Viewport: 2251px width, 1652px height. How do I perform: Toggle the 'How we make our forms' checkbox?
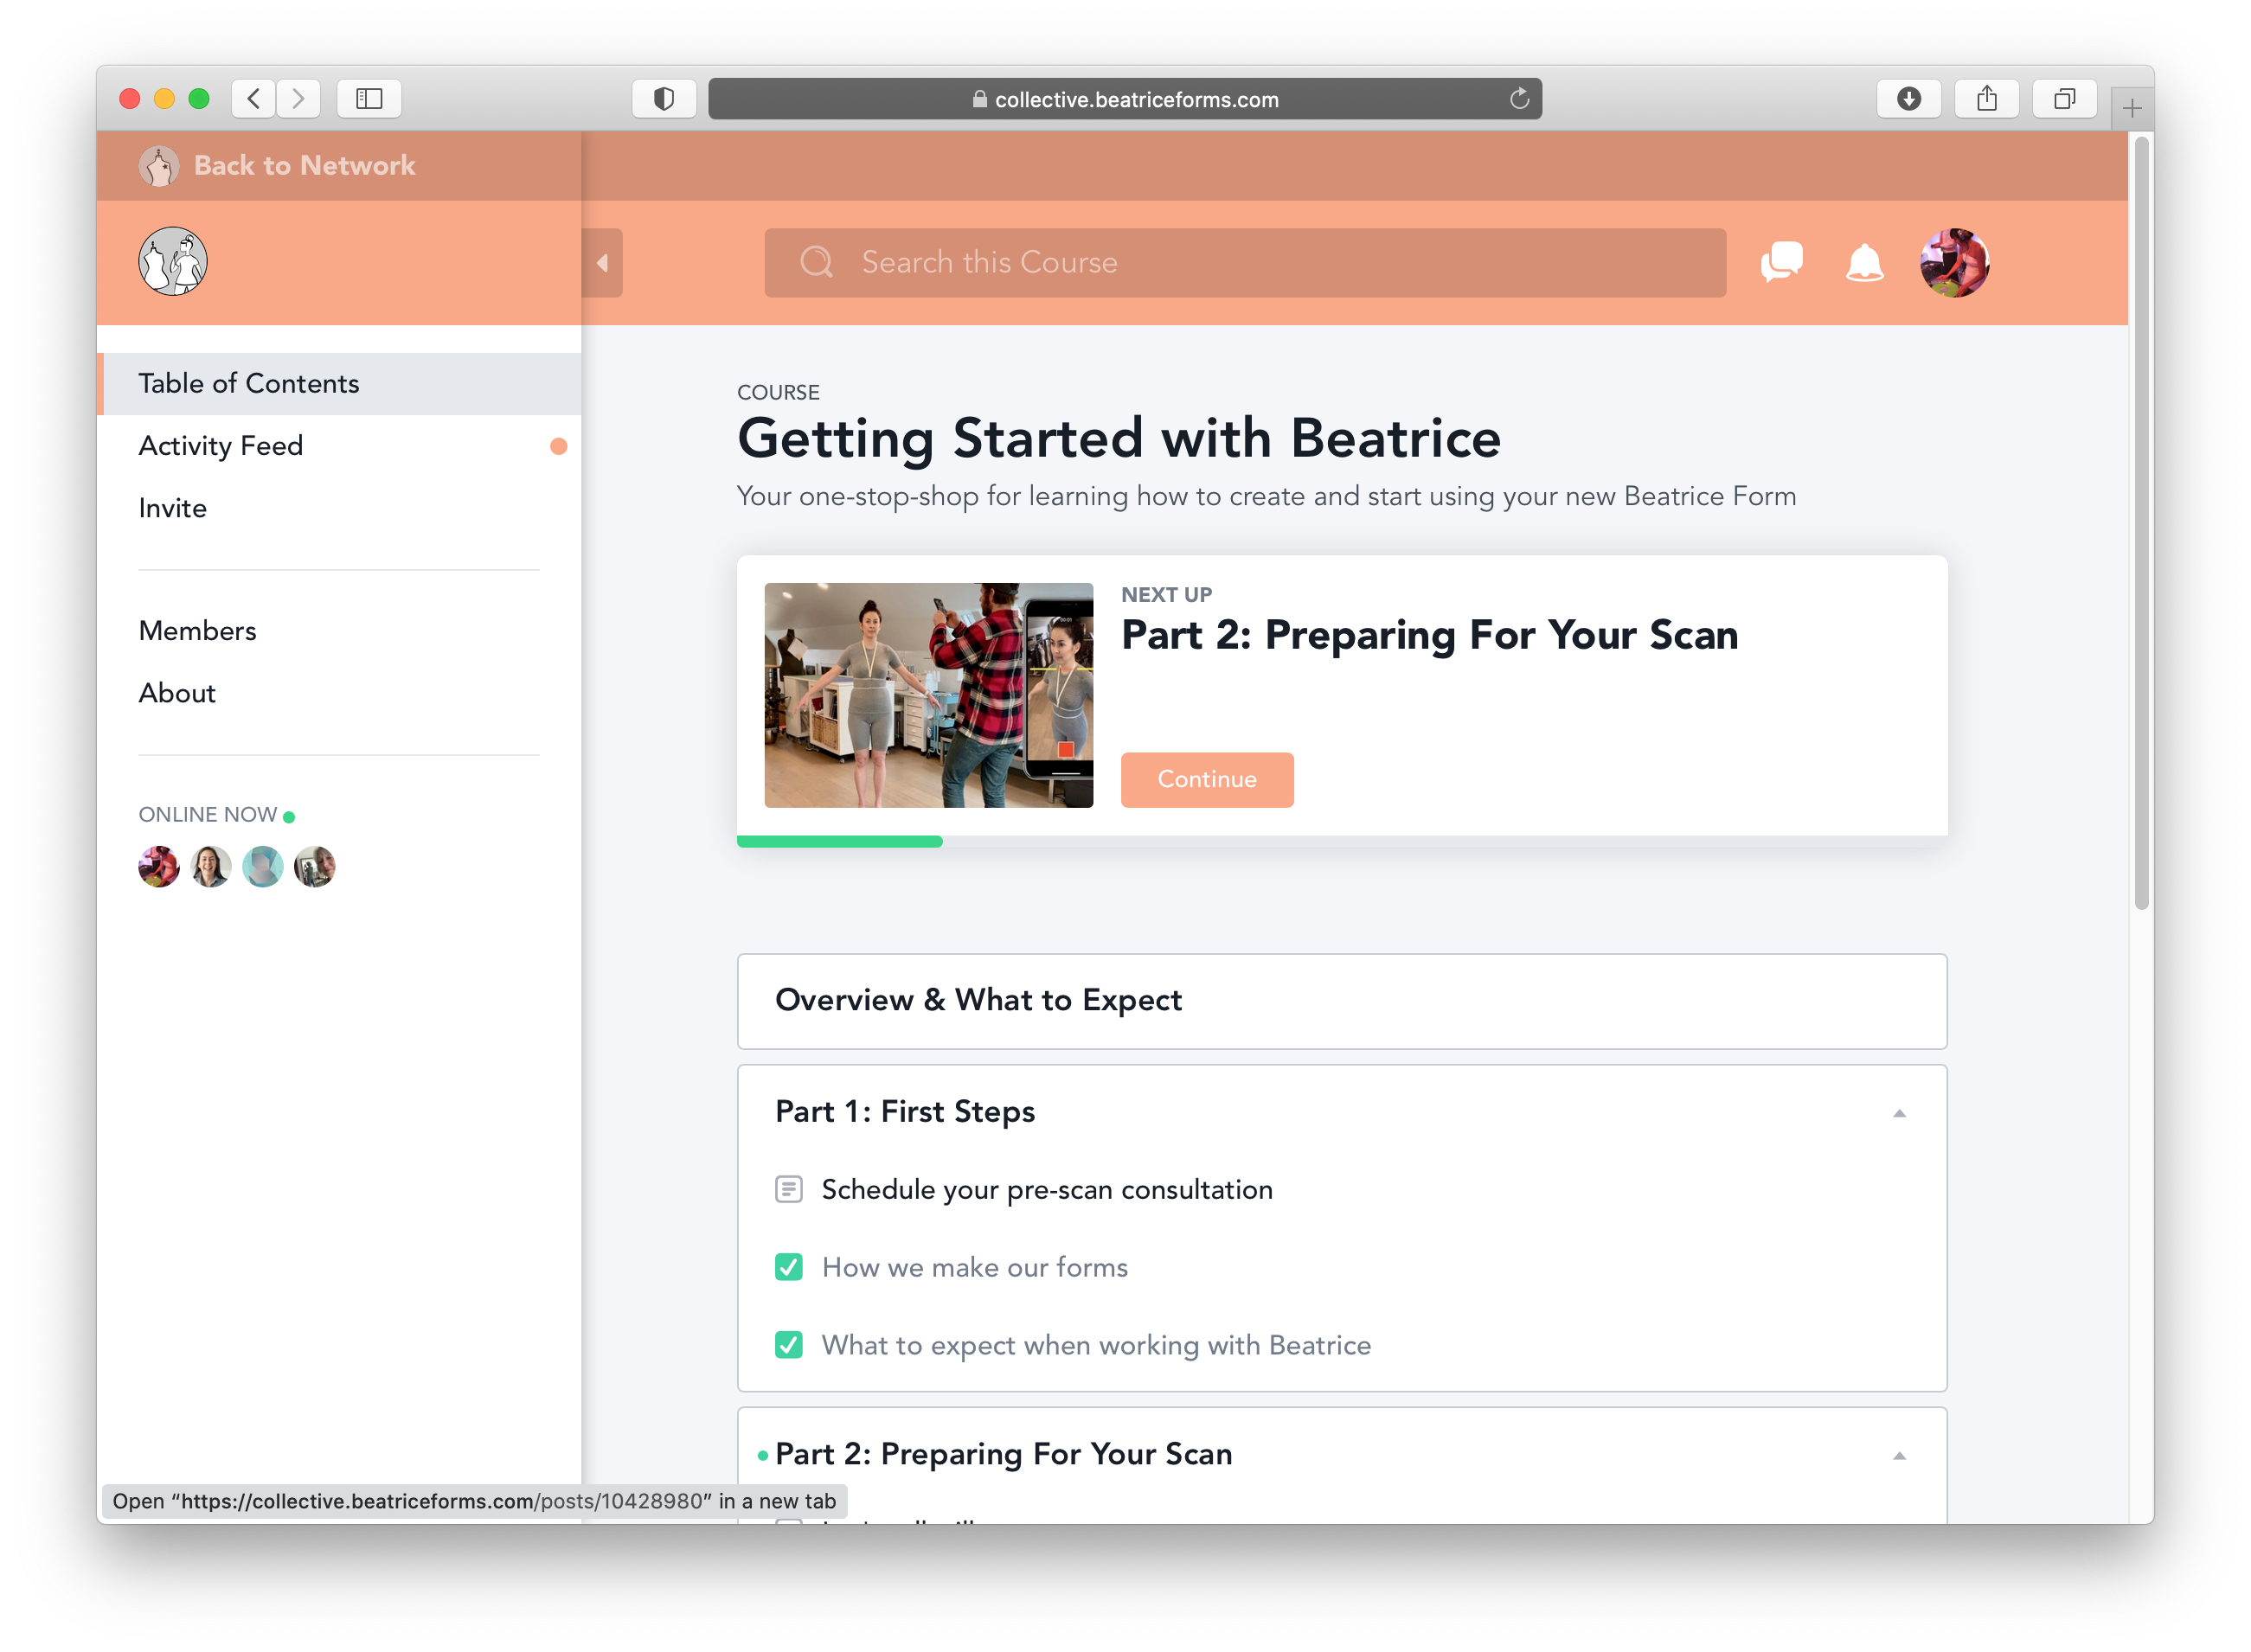(789, 1267)
